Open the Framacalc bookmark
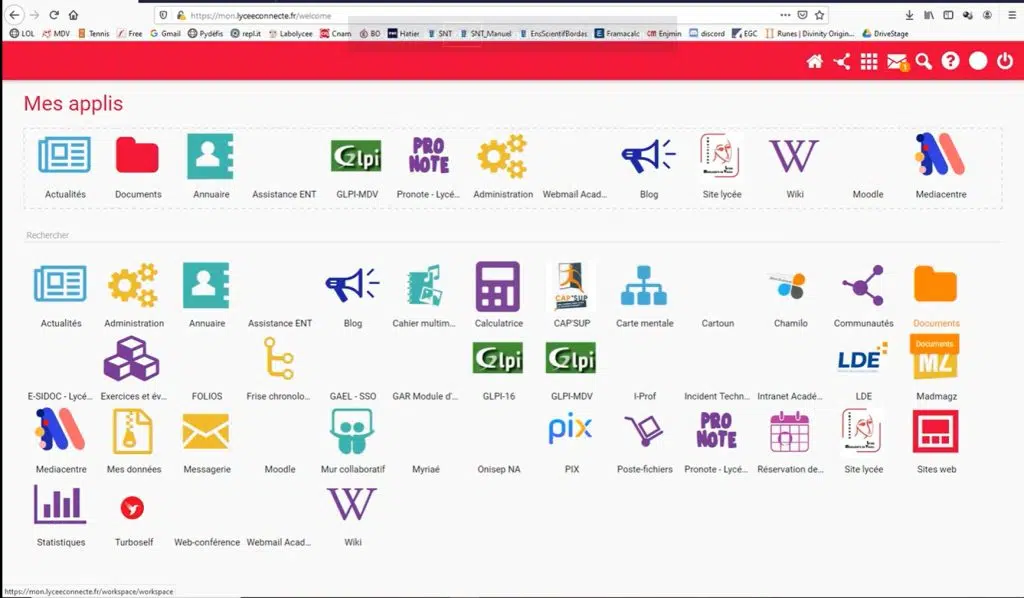The width and height of the screenshot is (1024, 598). (617, 33)
